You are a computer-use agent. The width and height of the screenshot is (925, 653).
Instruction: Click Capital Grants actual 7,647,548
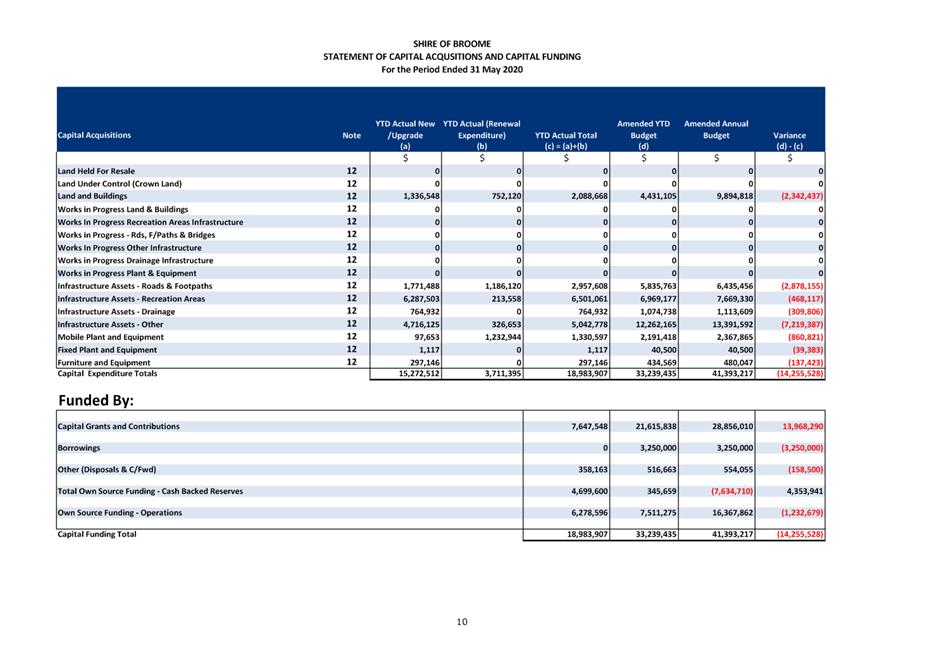point(589,426)
